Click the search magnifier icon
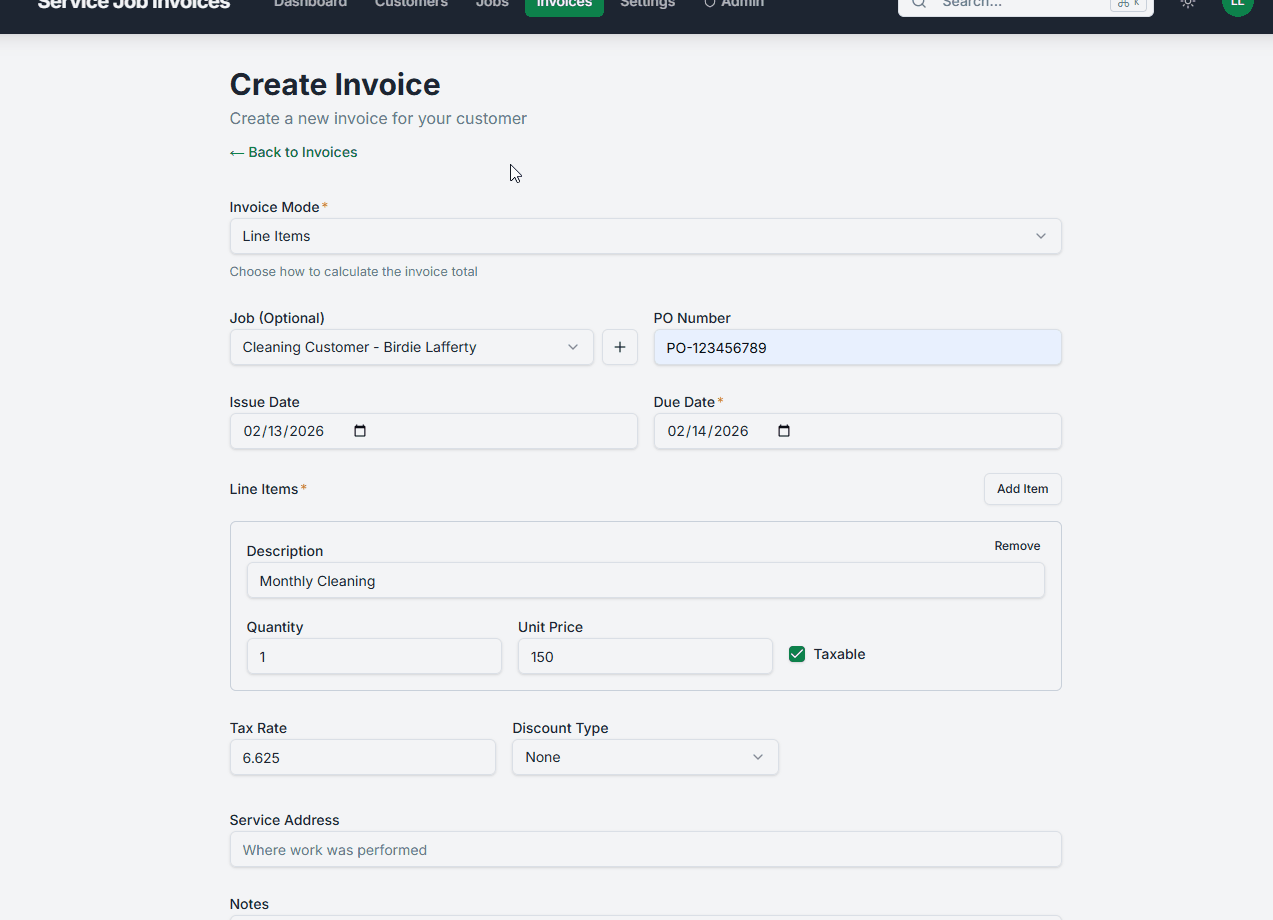 pyautogui.click(x=918, y=5)
